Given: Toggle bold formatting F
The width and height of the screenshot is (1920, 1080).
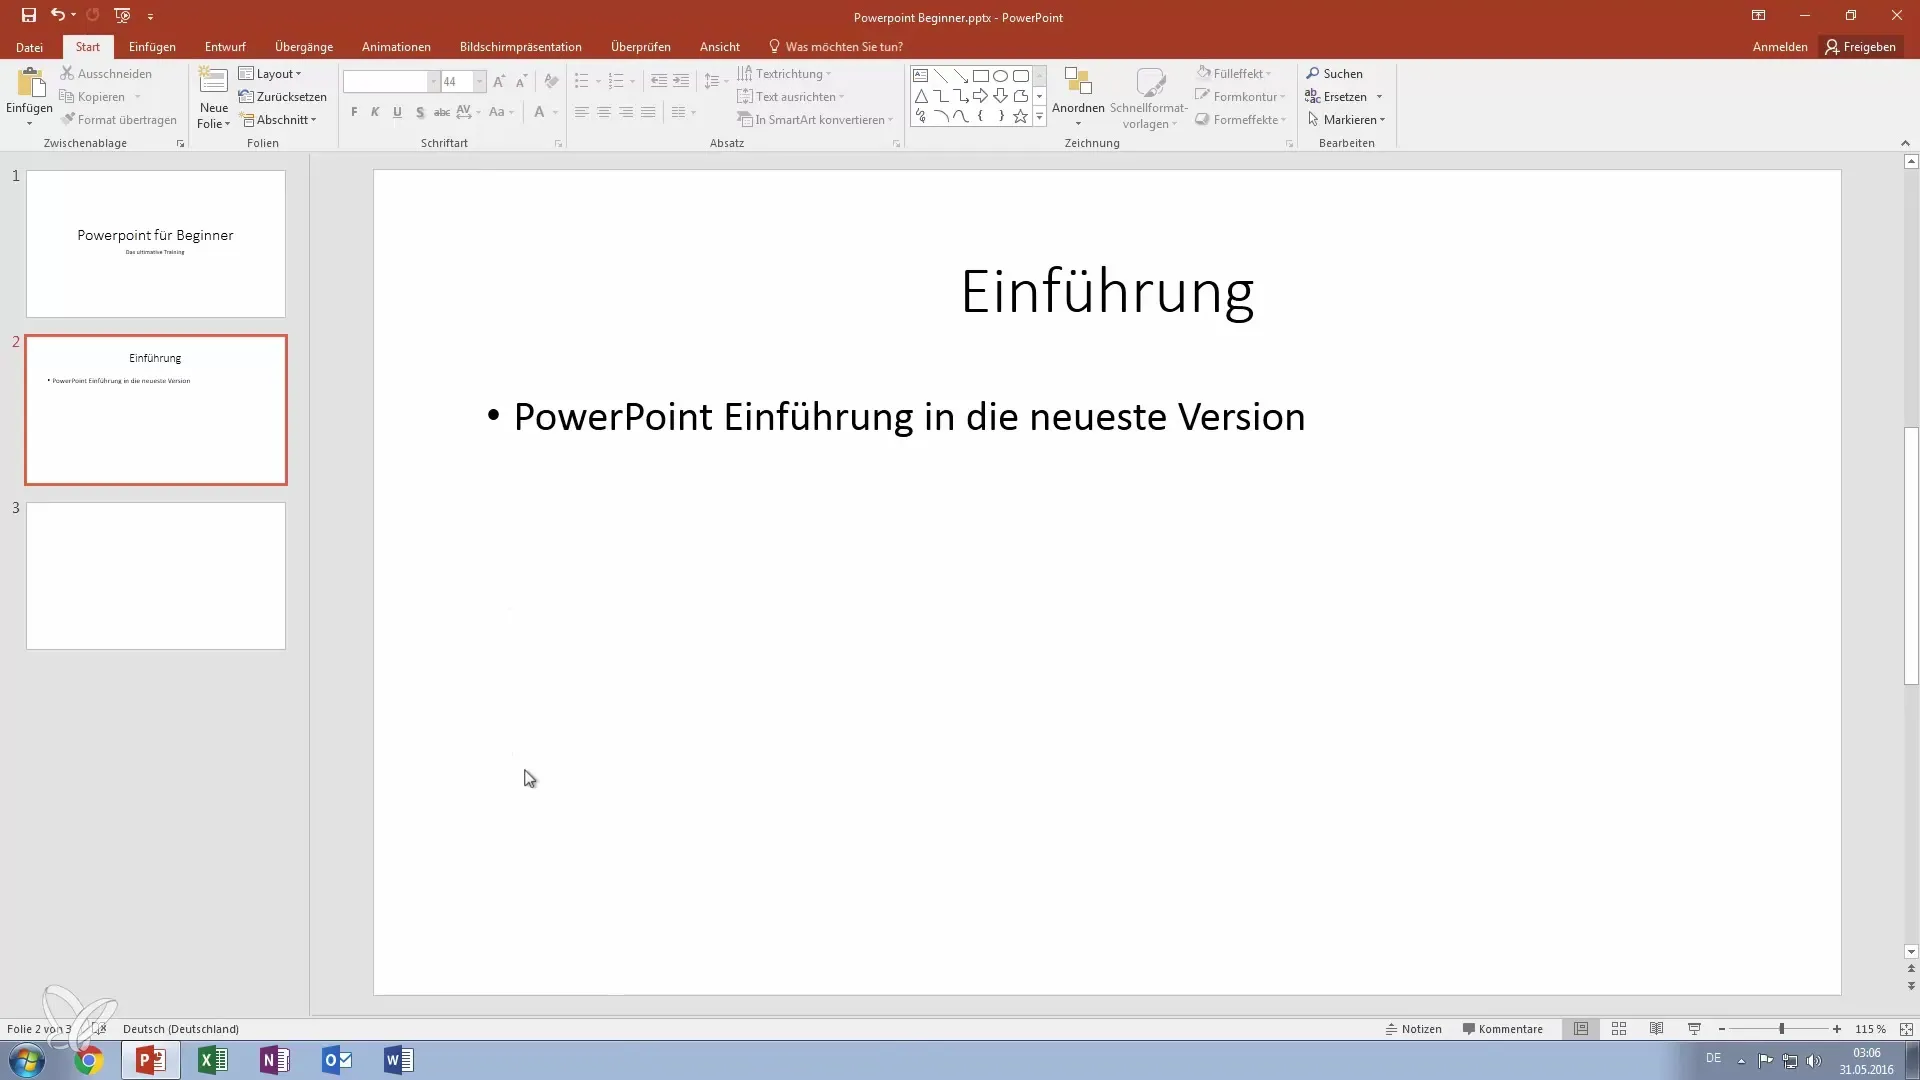Looking at the screenshot, I should (354, 112).
